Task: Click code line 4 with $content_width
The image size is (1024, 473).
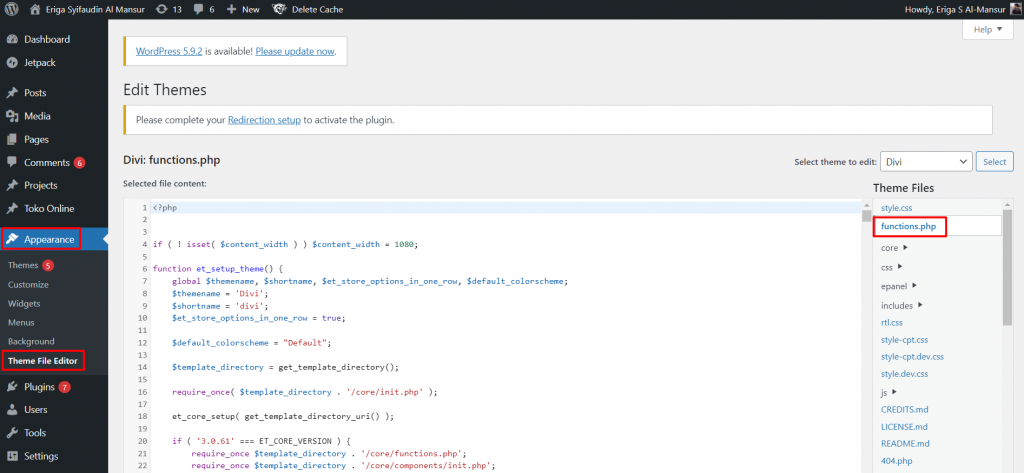Action: pos(285,244)
